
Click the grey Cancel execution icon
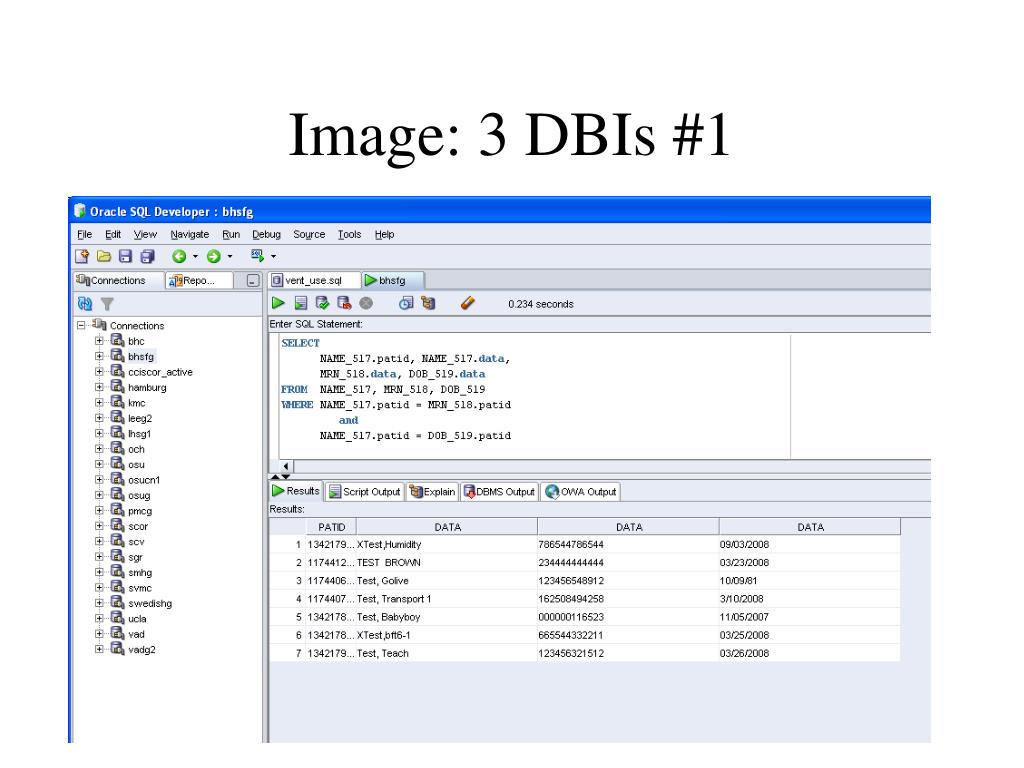366,303
